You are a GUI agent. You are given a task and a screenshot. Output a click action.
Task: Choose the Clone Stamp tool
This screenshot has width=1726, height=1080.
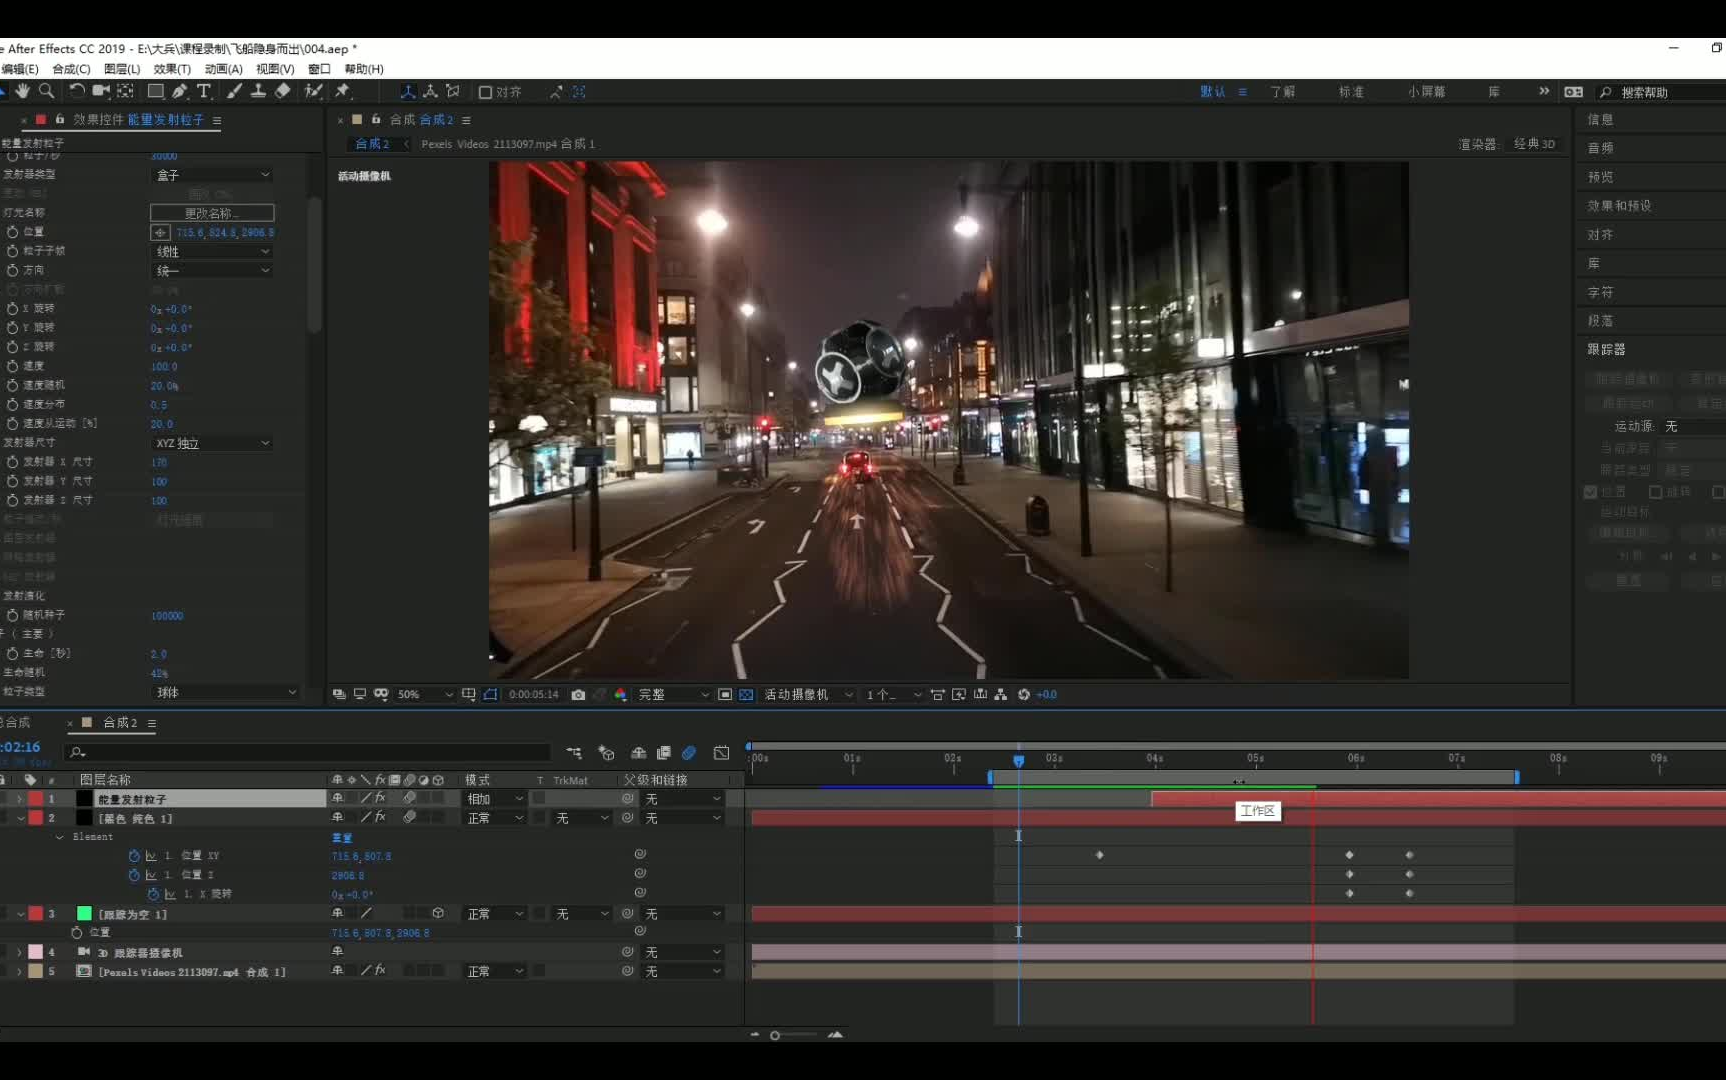click(x=258, y=91)
